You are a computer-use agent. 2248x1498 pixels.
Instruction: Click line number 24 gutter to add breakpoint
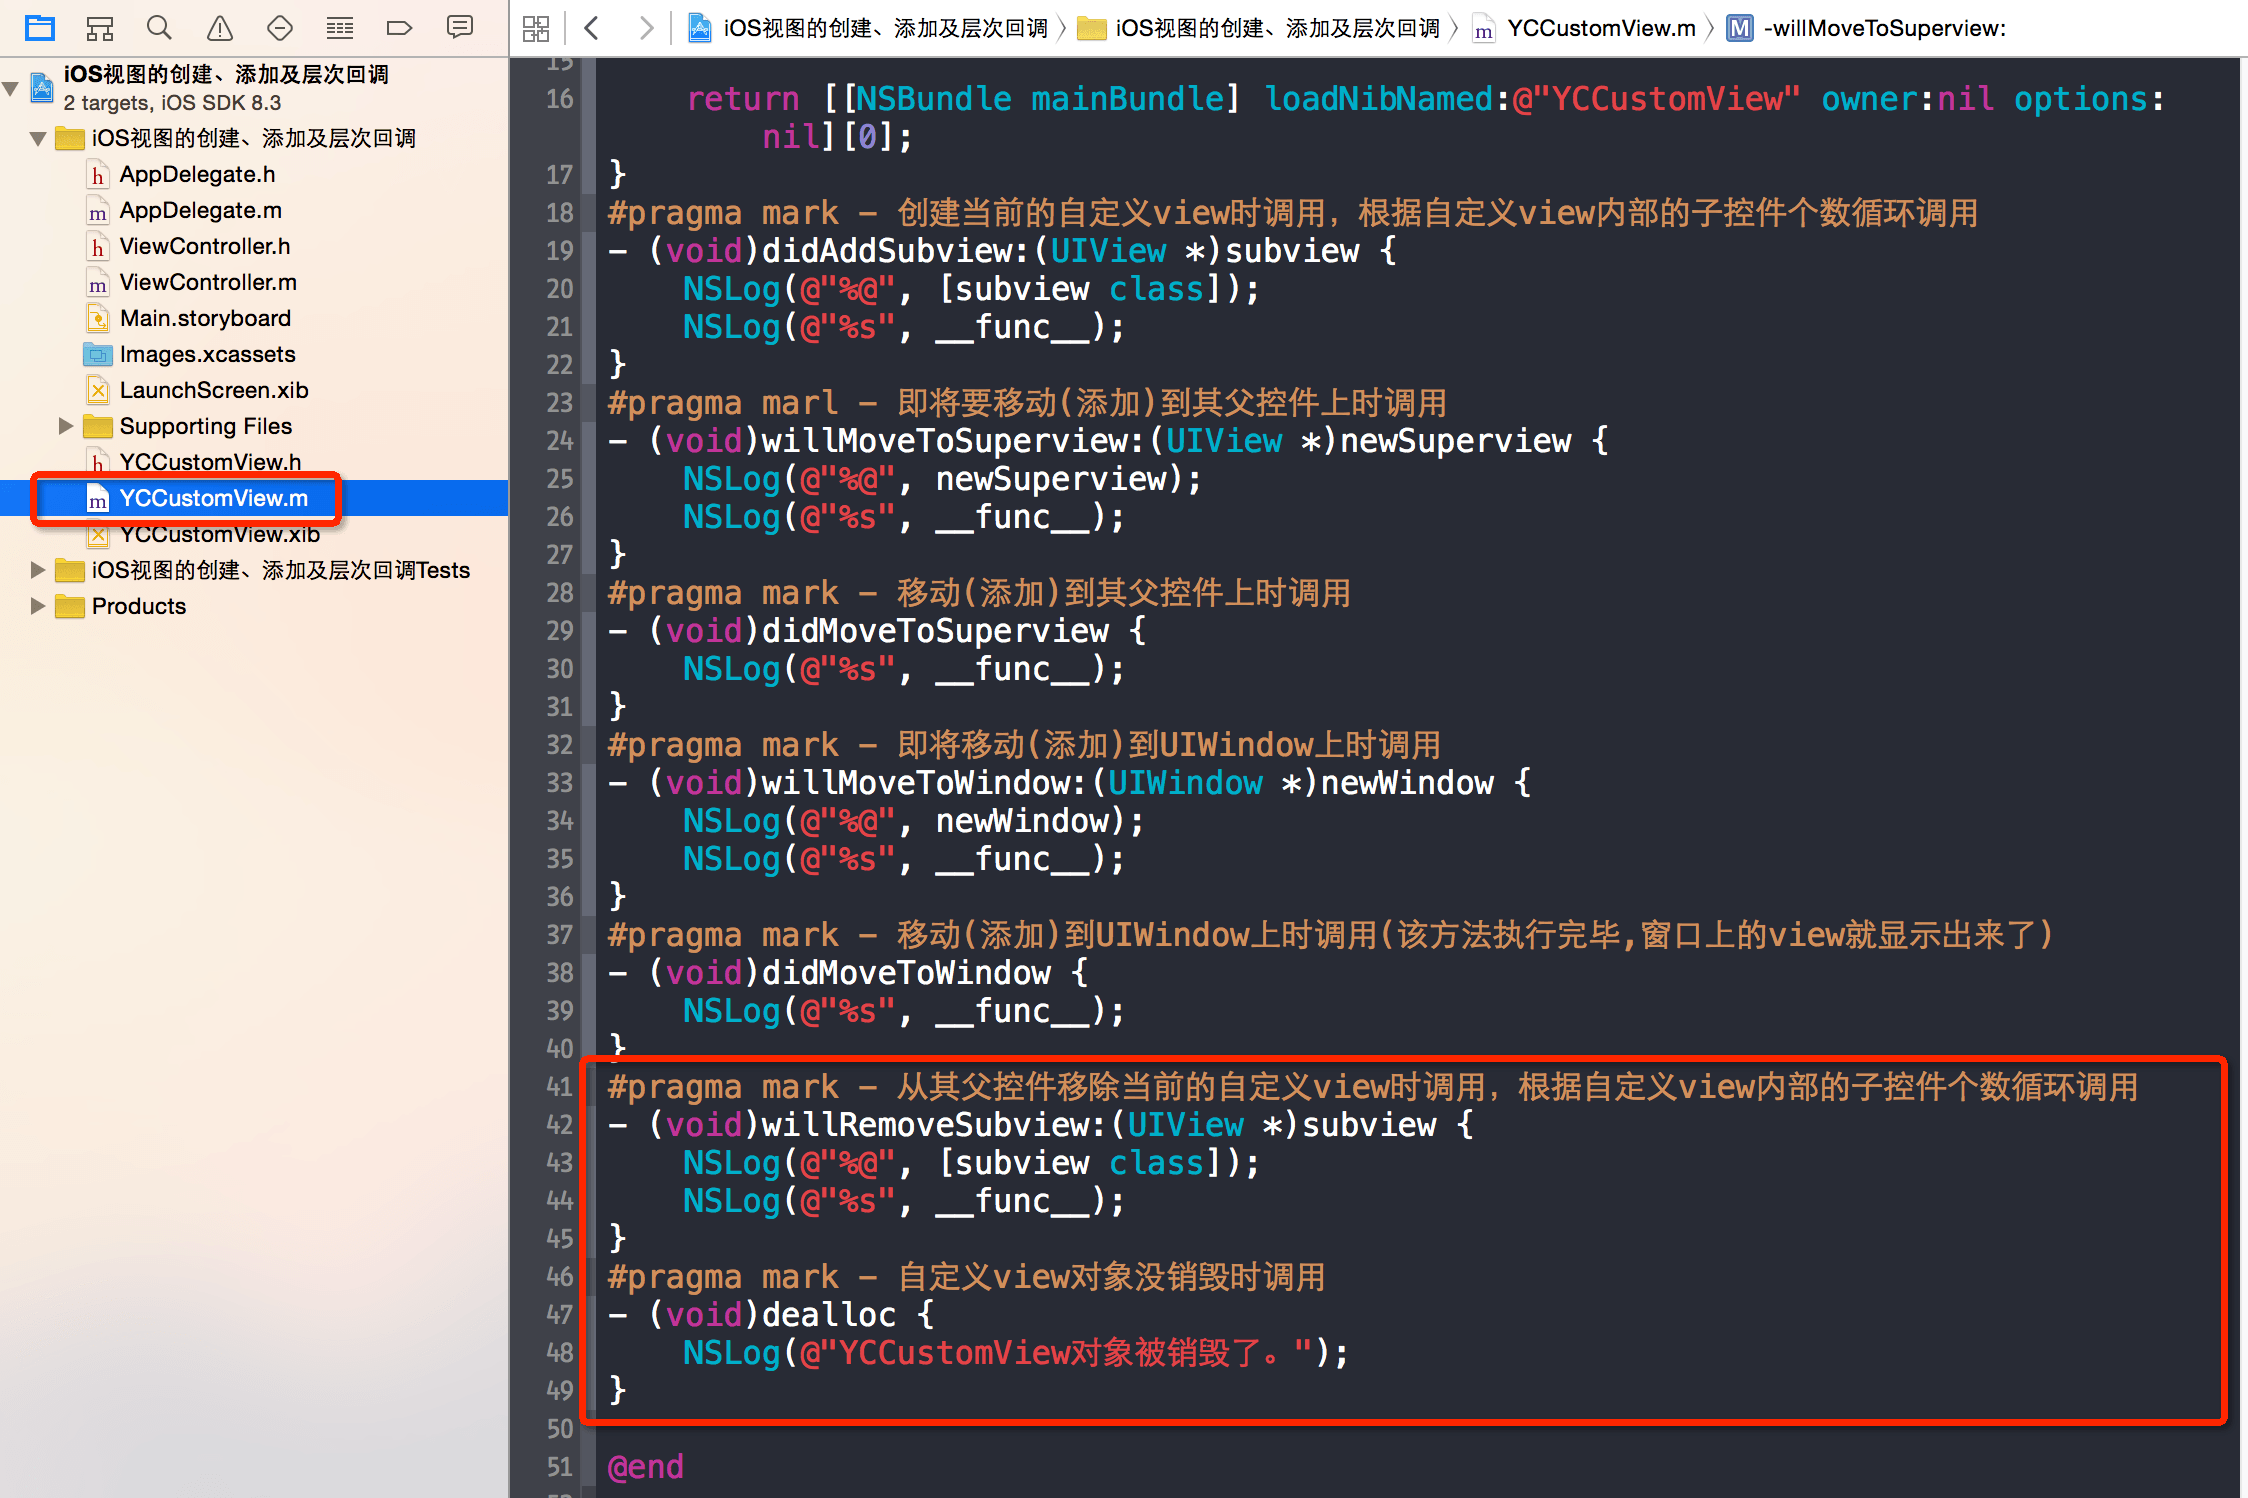pyautogui.click(x=559, y=441)
